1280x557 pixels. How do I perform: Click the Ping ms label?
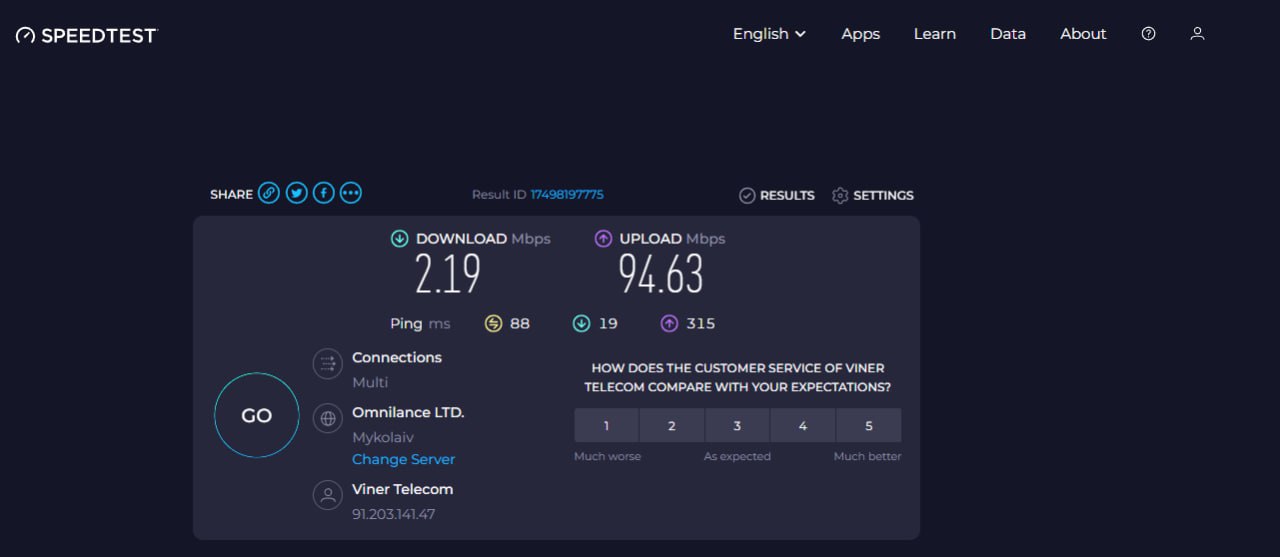pos(420,323)
